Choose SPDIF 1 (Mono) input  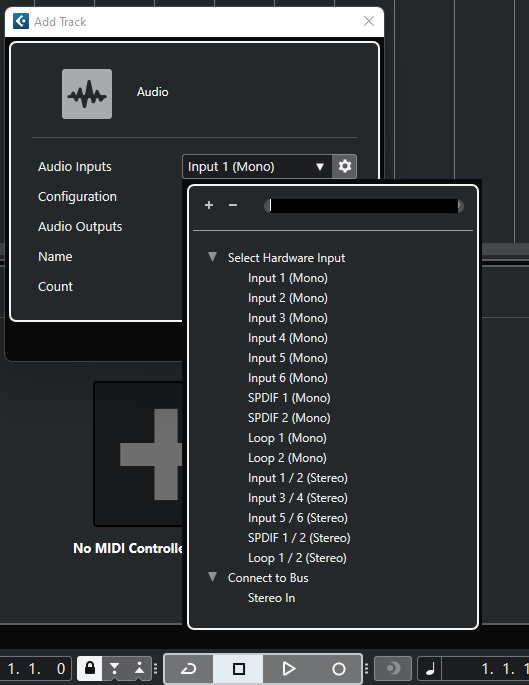coord(289,398)
